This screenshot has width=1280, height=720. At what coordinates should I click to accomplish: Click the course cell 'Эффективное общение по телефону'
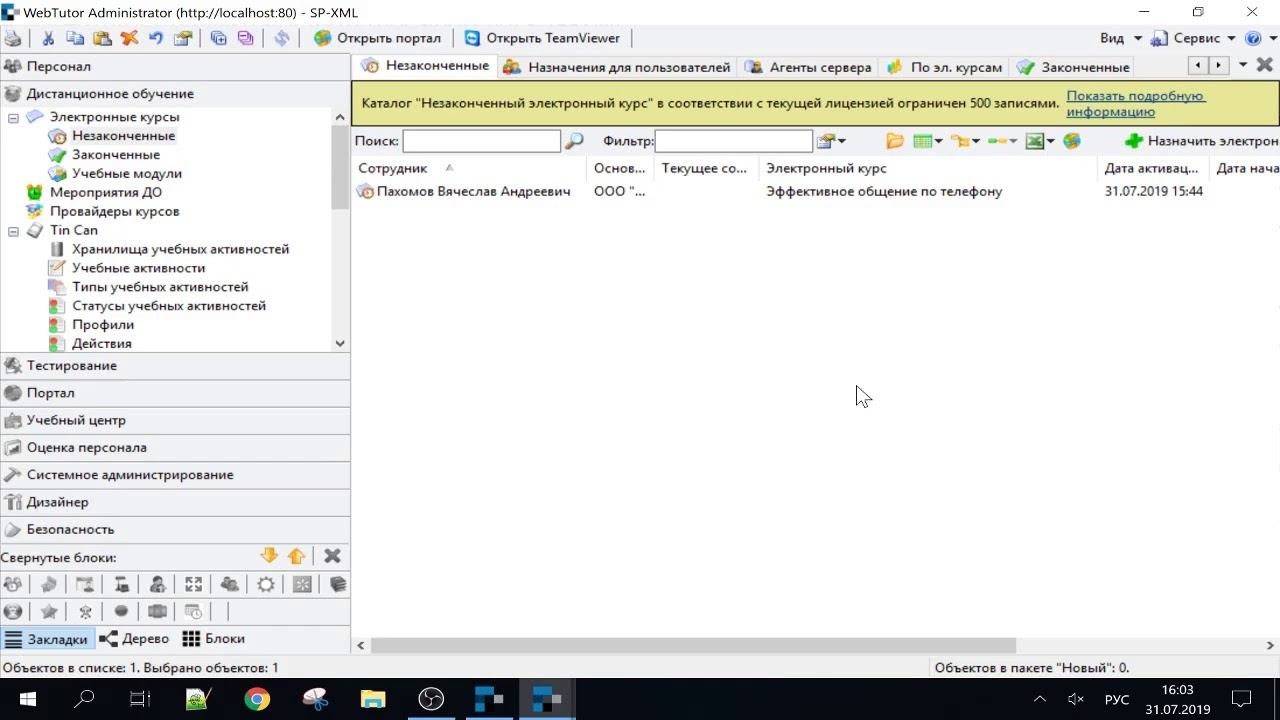pyautogui.click(x=884, y=191)
